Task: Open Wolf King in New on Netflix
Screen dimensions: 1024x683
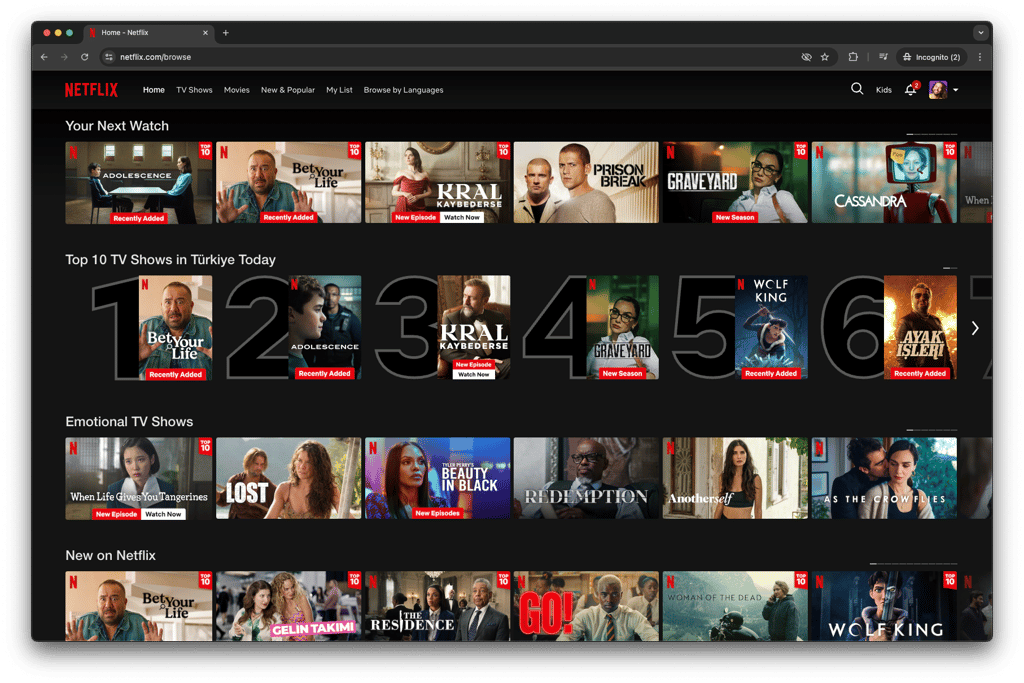Action: point(884,606)
